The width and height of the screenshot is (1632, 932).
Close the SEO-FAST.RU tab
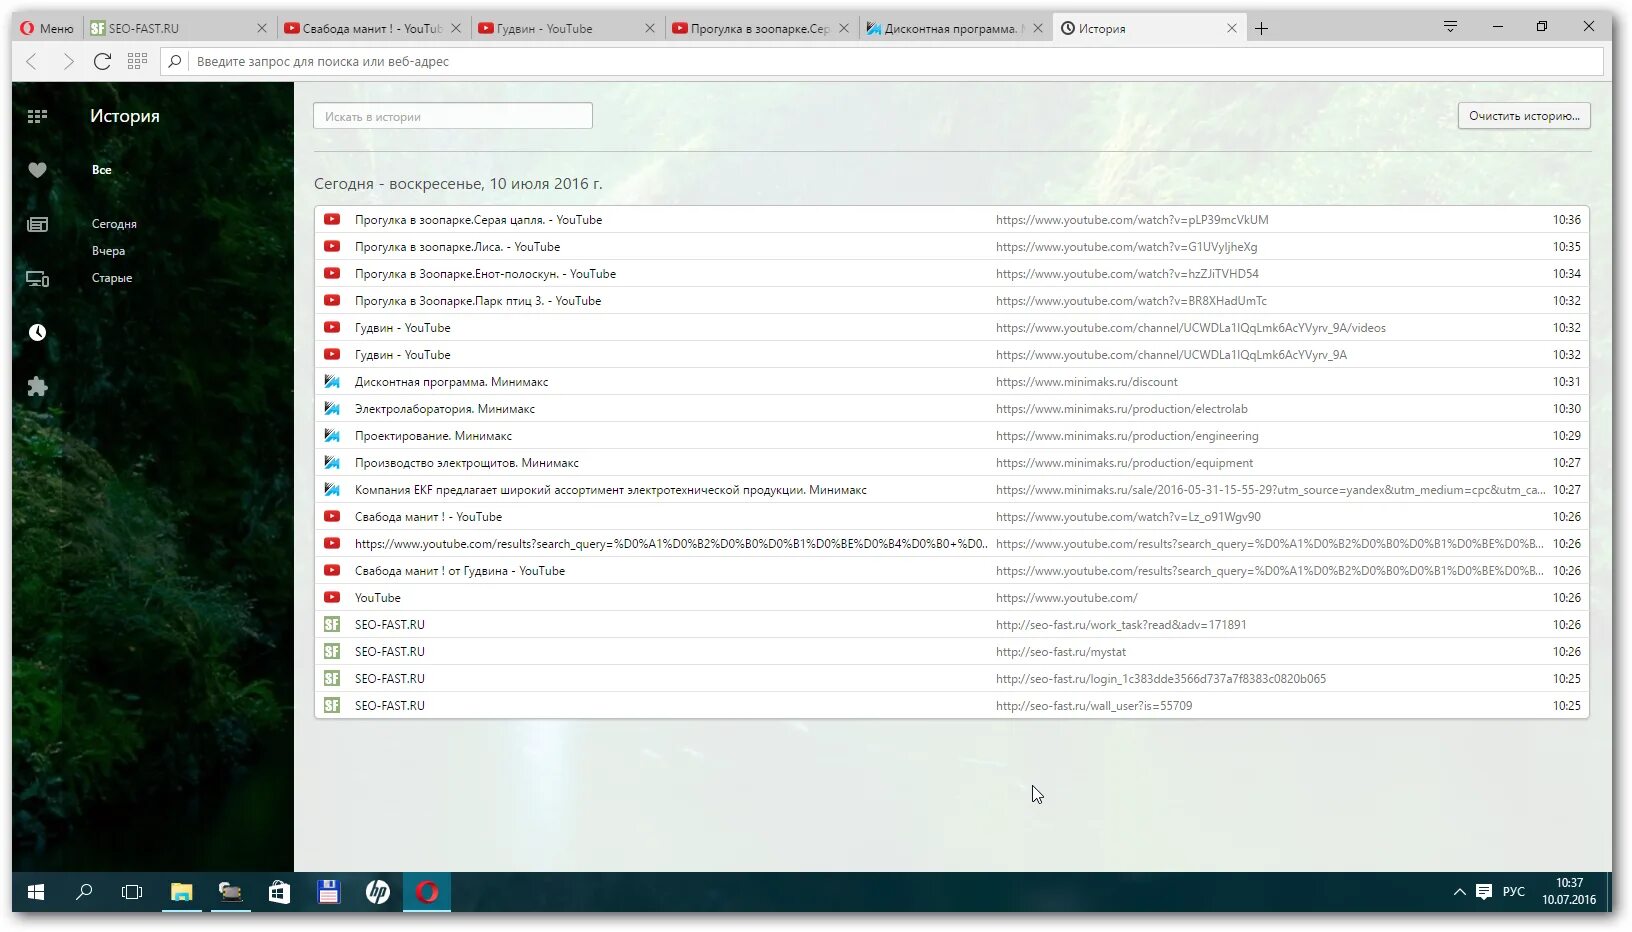point(262,28)
